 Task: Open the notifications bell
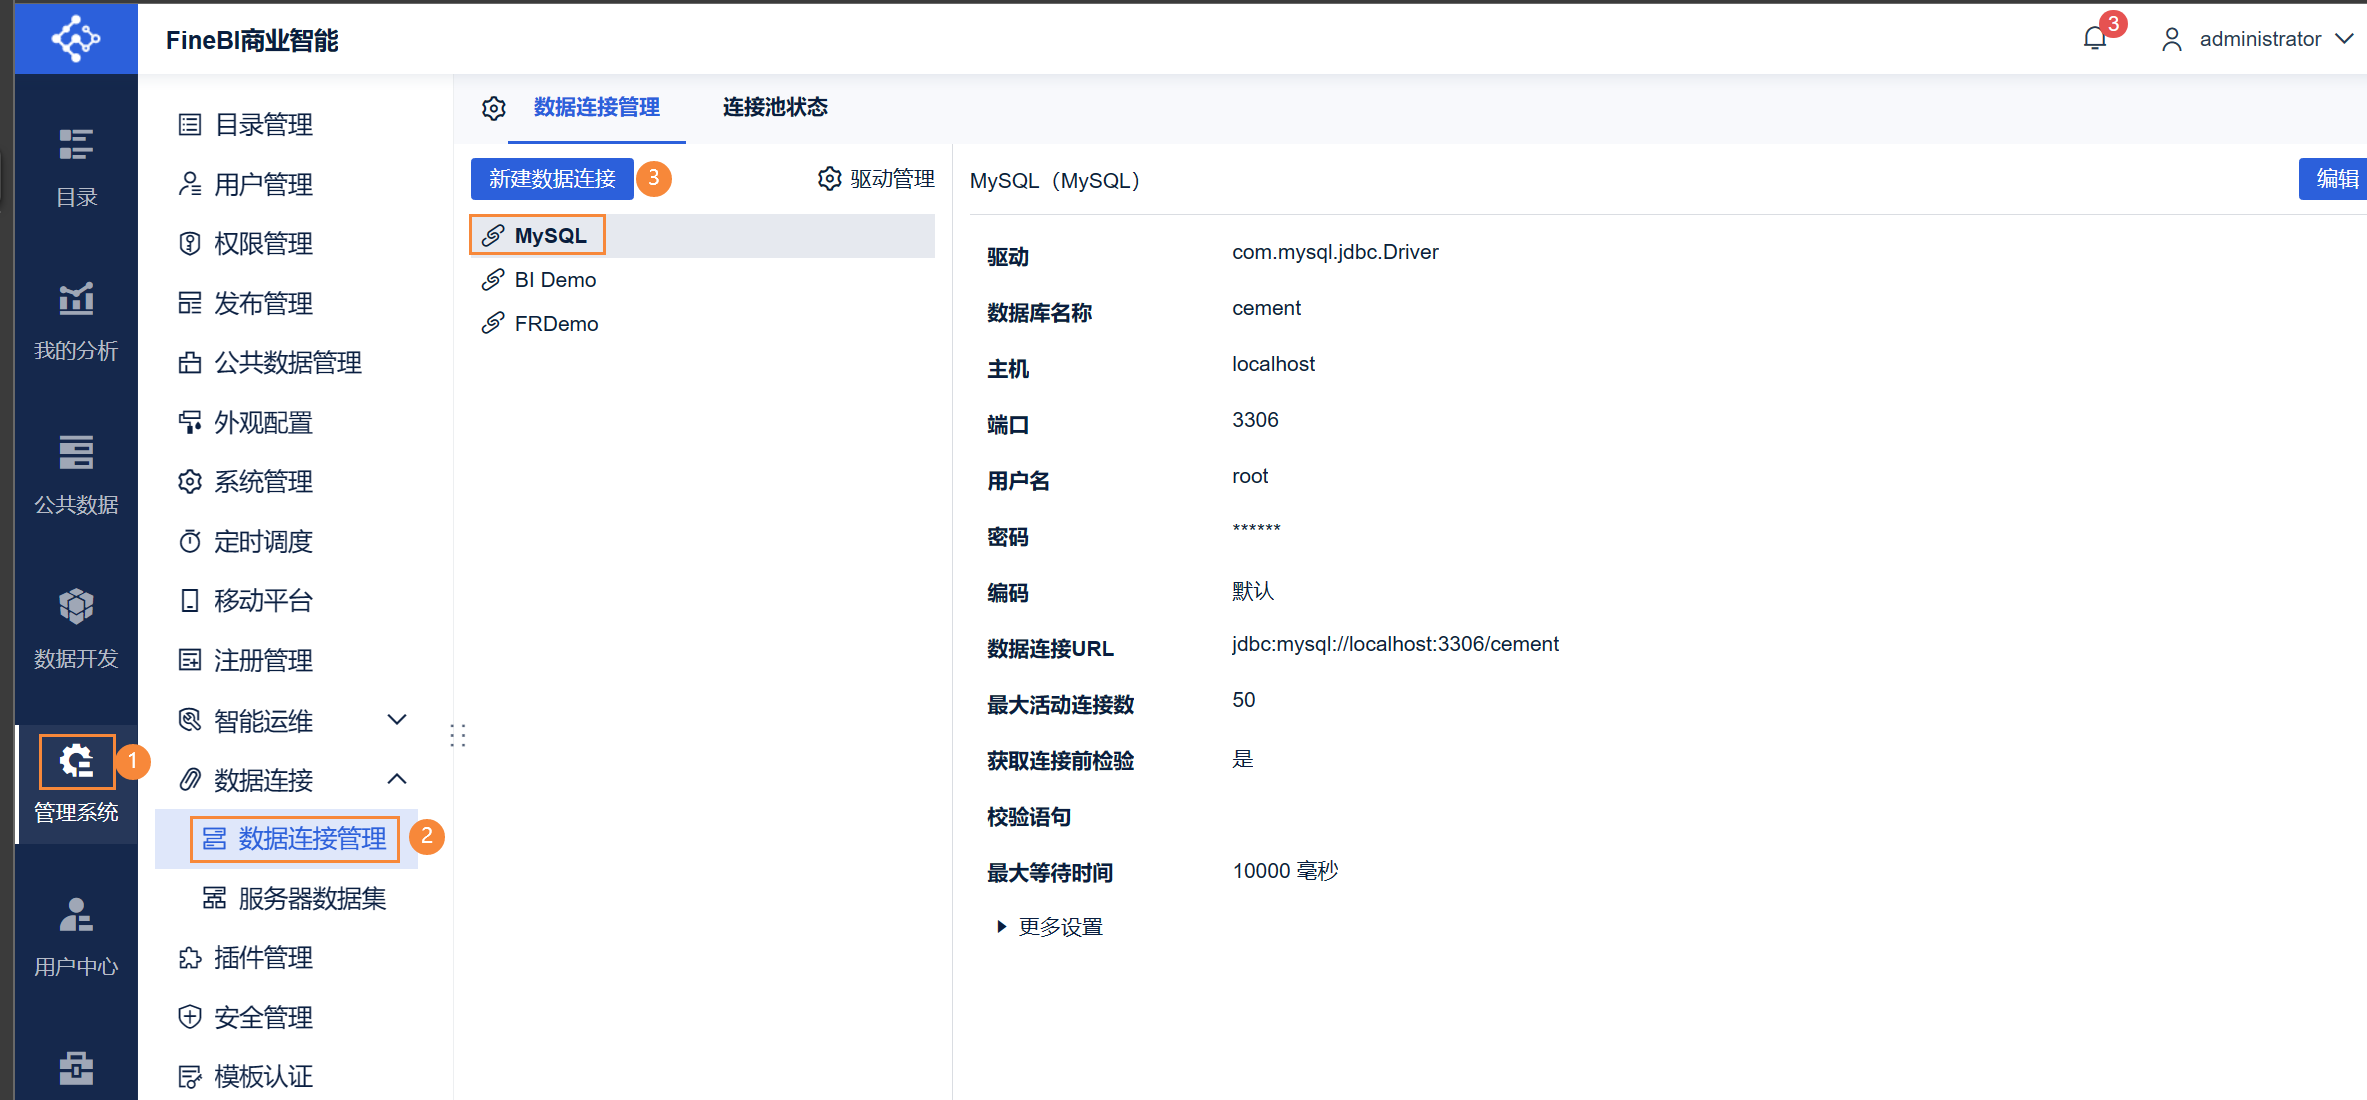[x=2095, y=39]
